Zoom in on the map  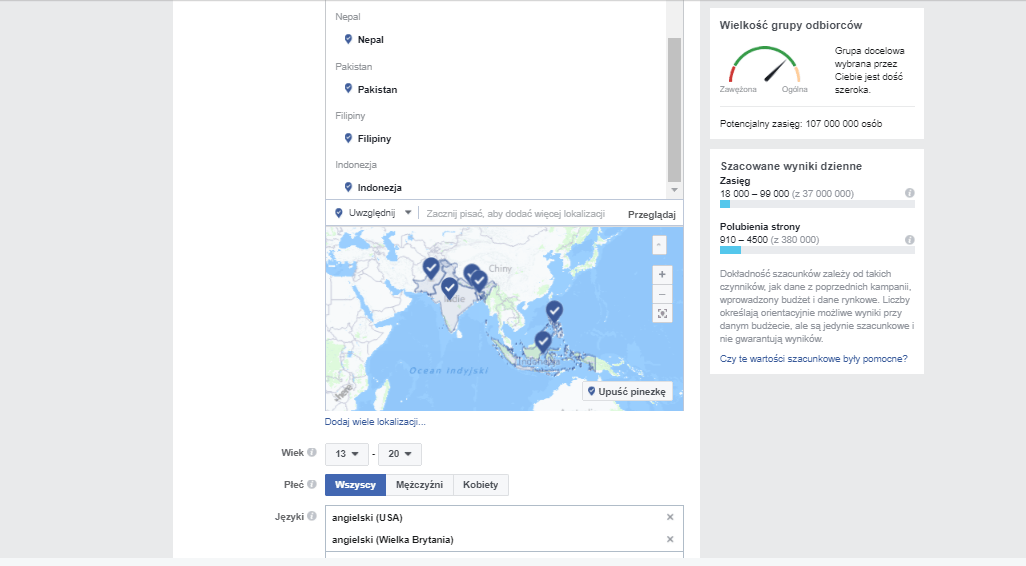pos(661,274)
